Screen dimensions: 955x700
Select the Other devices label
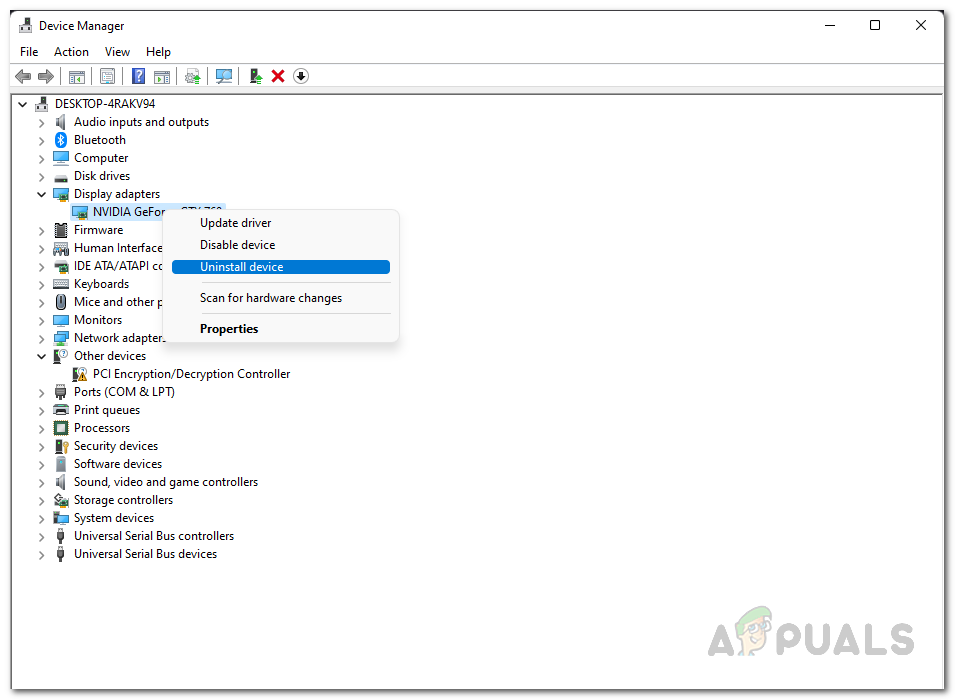[110, 356]
